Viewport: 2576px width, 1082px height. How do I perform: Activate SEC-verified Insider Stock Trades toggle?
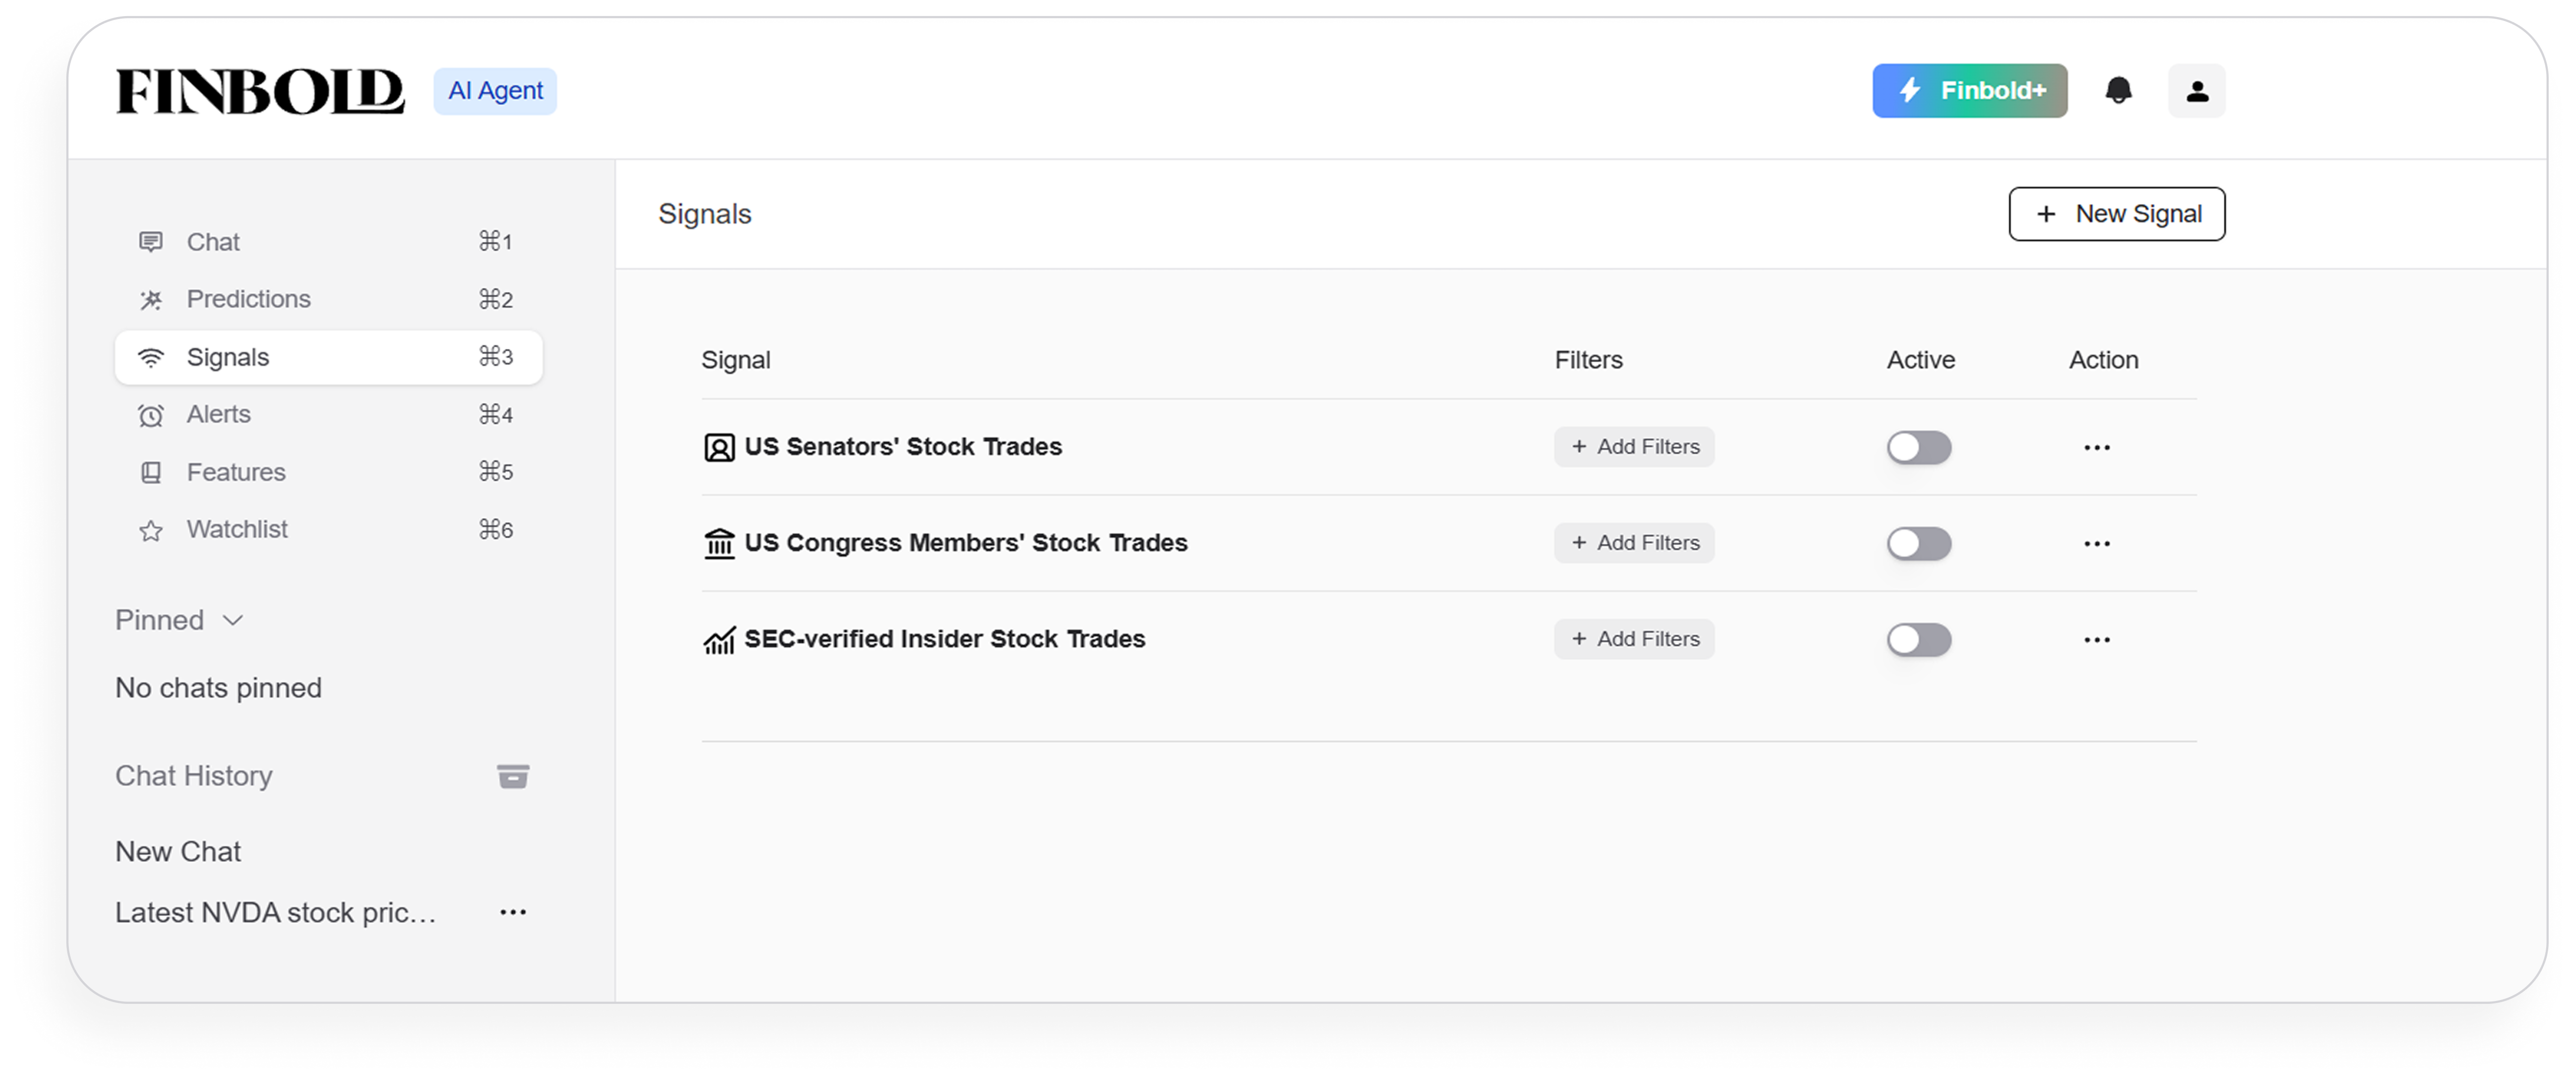1918,640
